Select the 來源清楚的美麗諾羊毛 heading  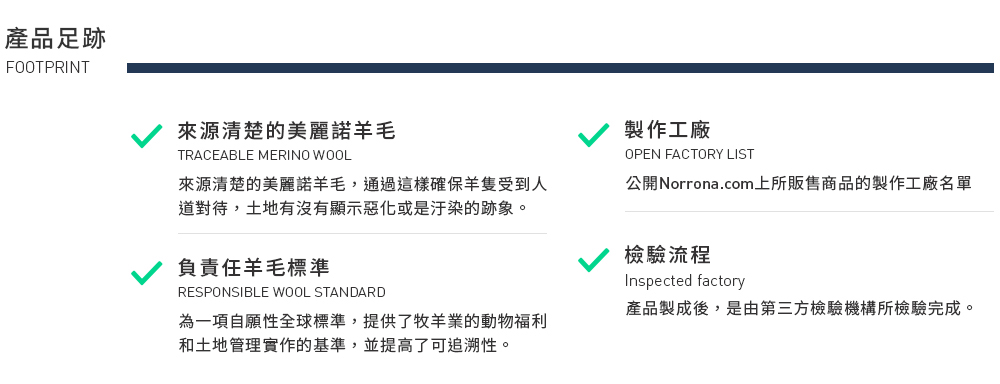[286, 131]
